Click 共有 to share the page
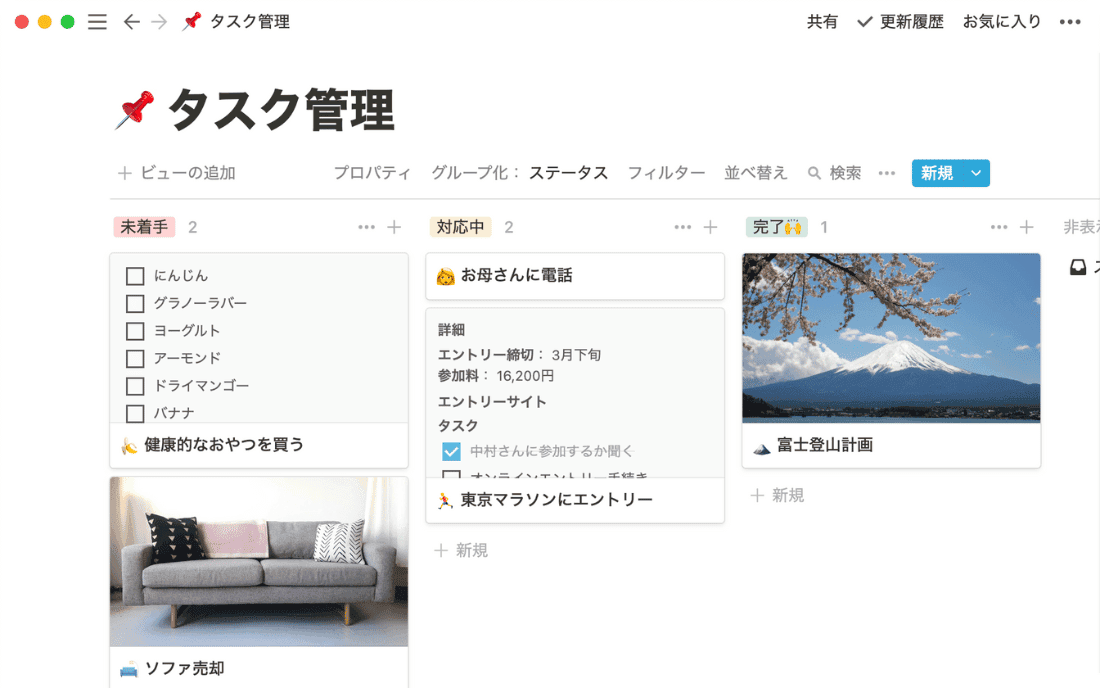Viewport: 1100px width, 700px height. tap(822, 22)
